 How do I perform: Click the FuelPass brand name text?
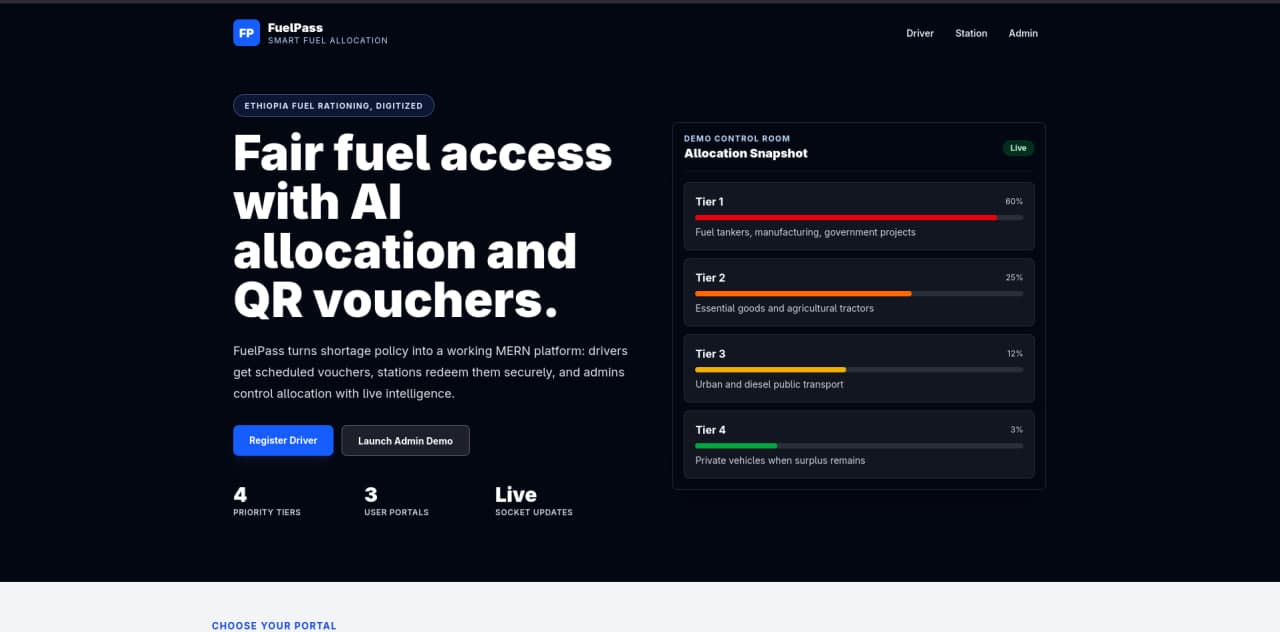pyautogui.click(x=295, y=28)
